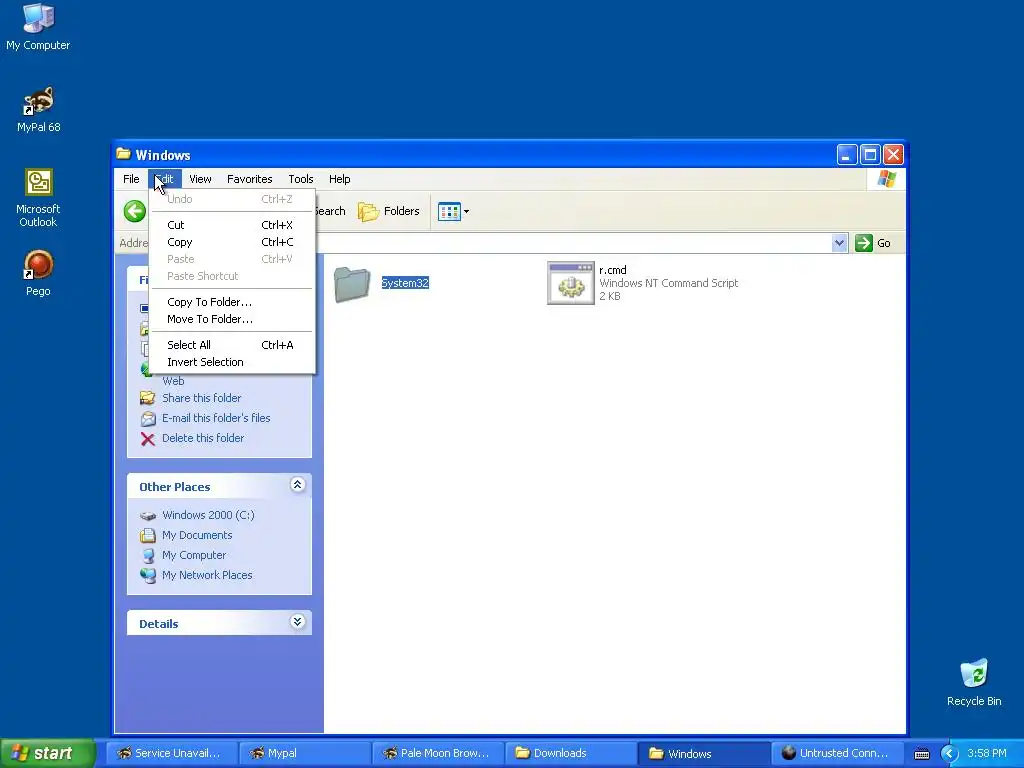Viewport: 1024px width, 768px height.
Task: Click Delete this folder link
Action: point(203,438)
